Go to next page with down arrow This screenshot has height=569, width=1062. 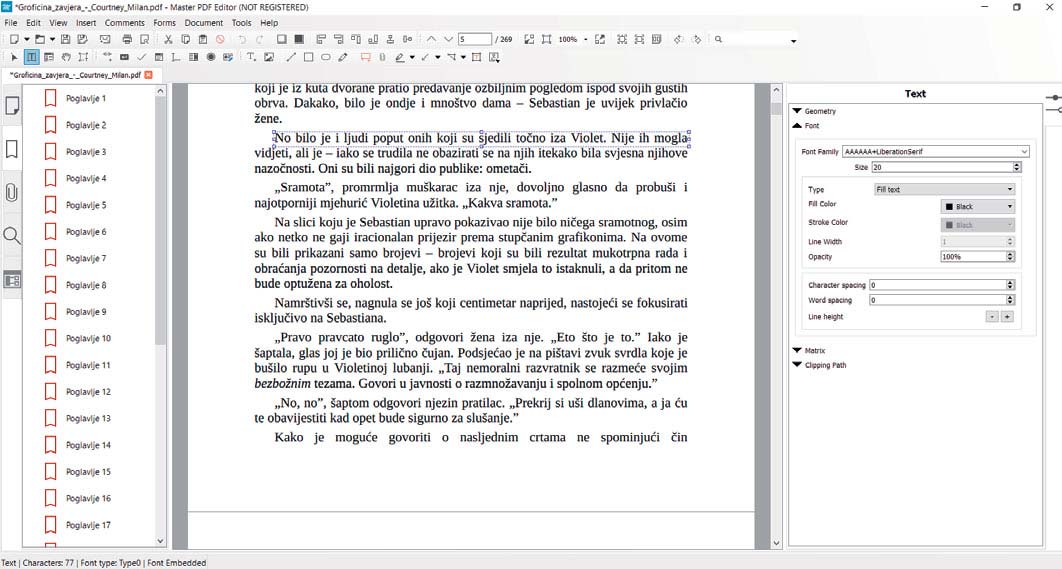(x=448, y=39)
